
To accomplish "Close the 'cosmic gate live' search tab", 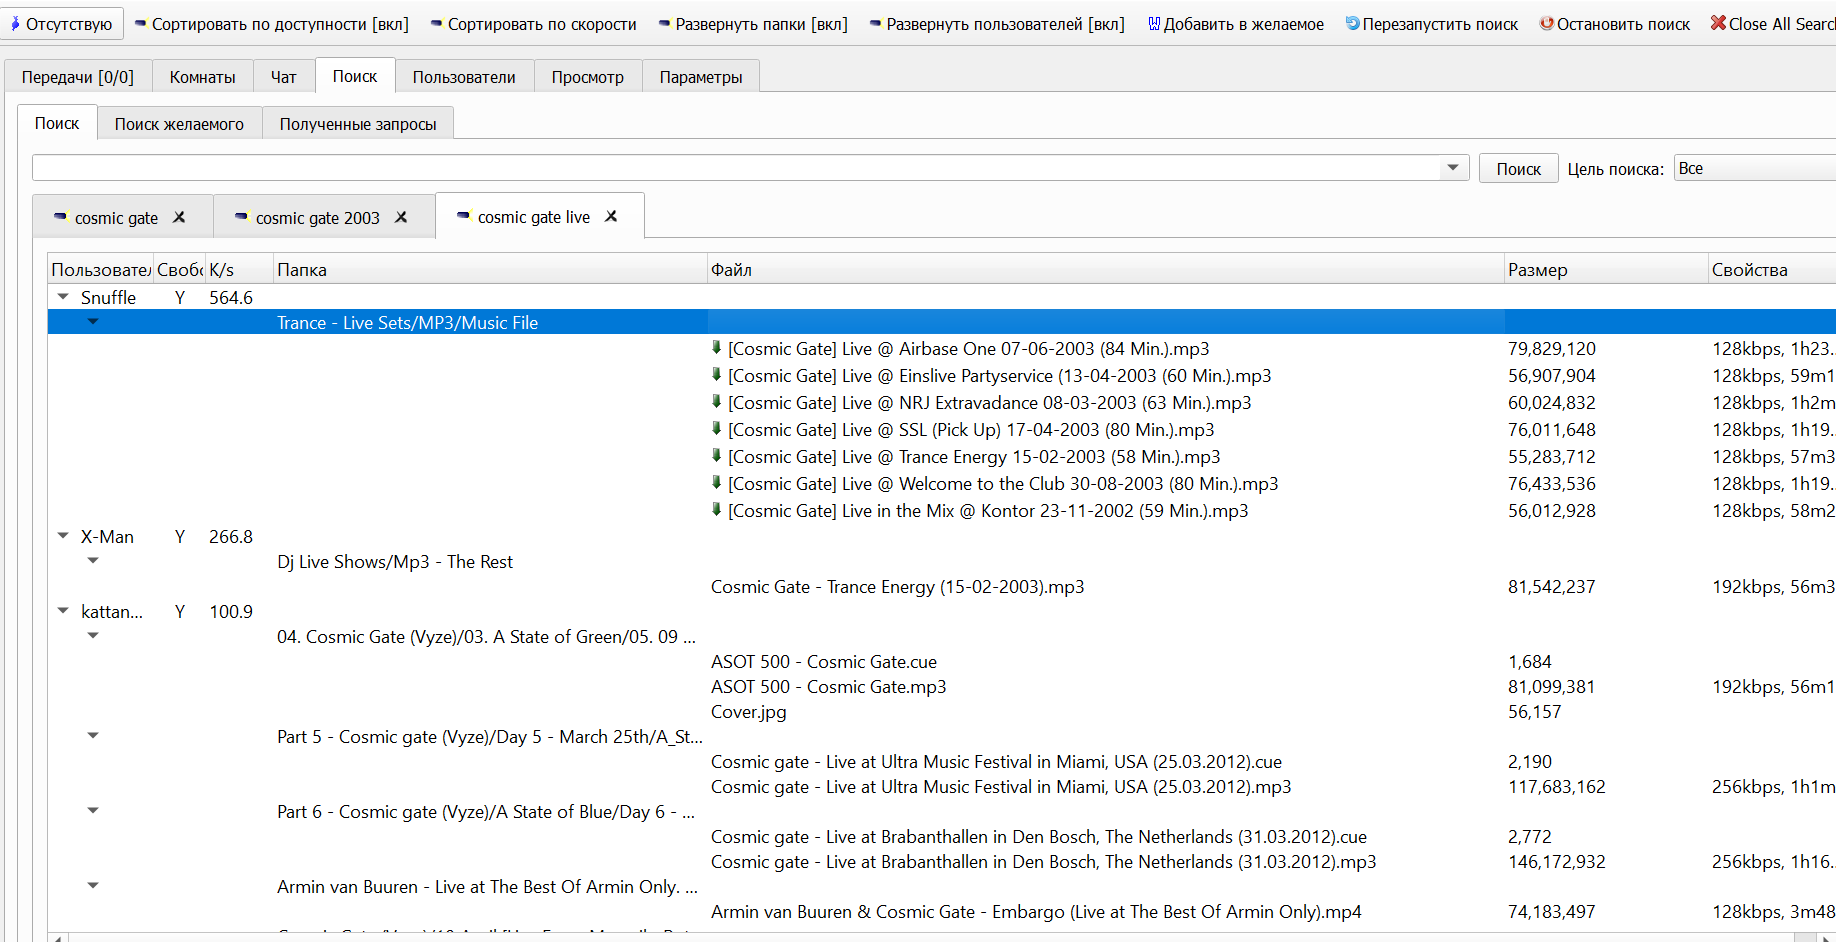I will 611,216.
